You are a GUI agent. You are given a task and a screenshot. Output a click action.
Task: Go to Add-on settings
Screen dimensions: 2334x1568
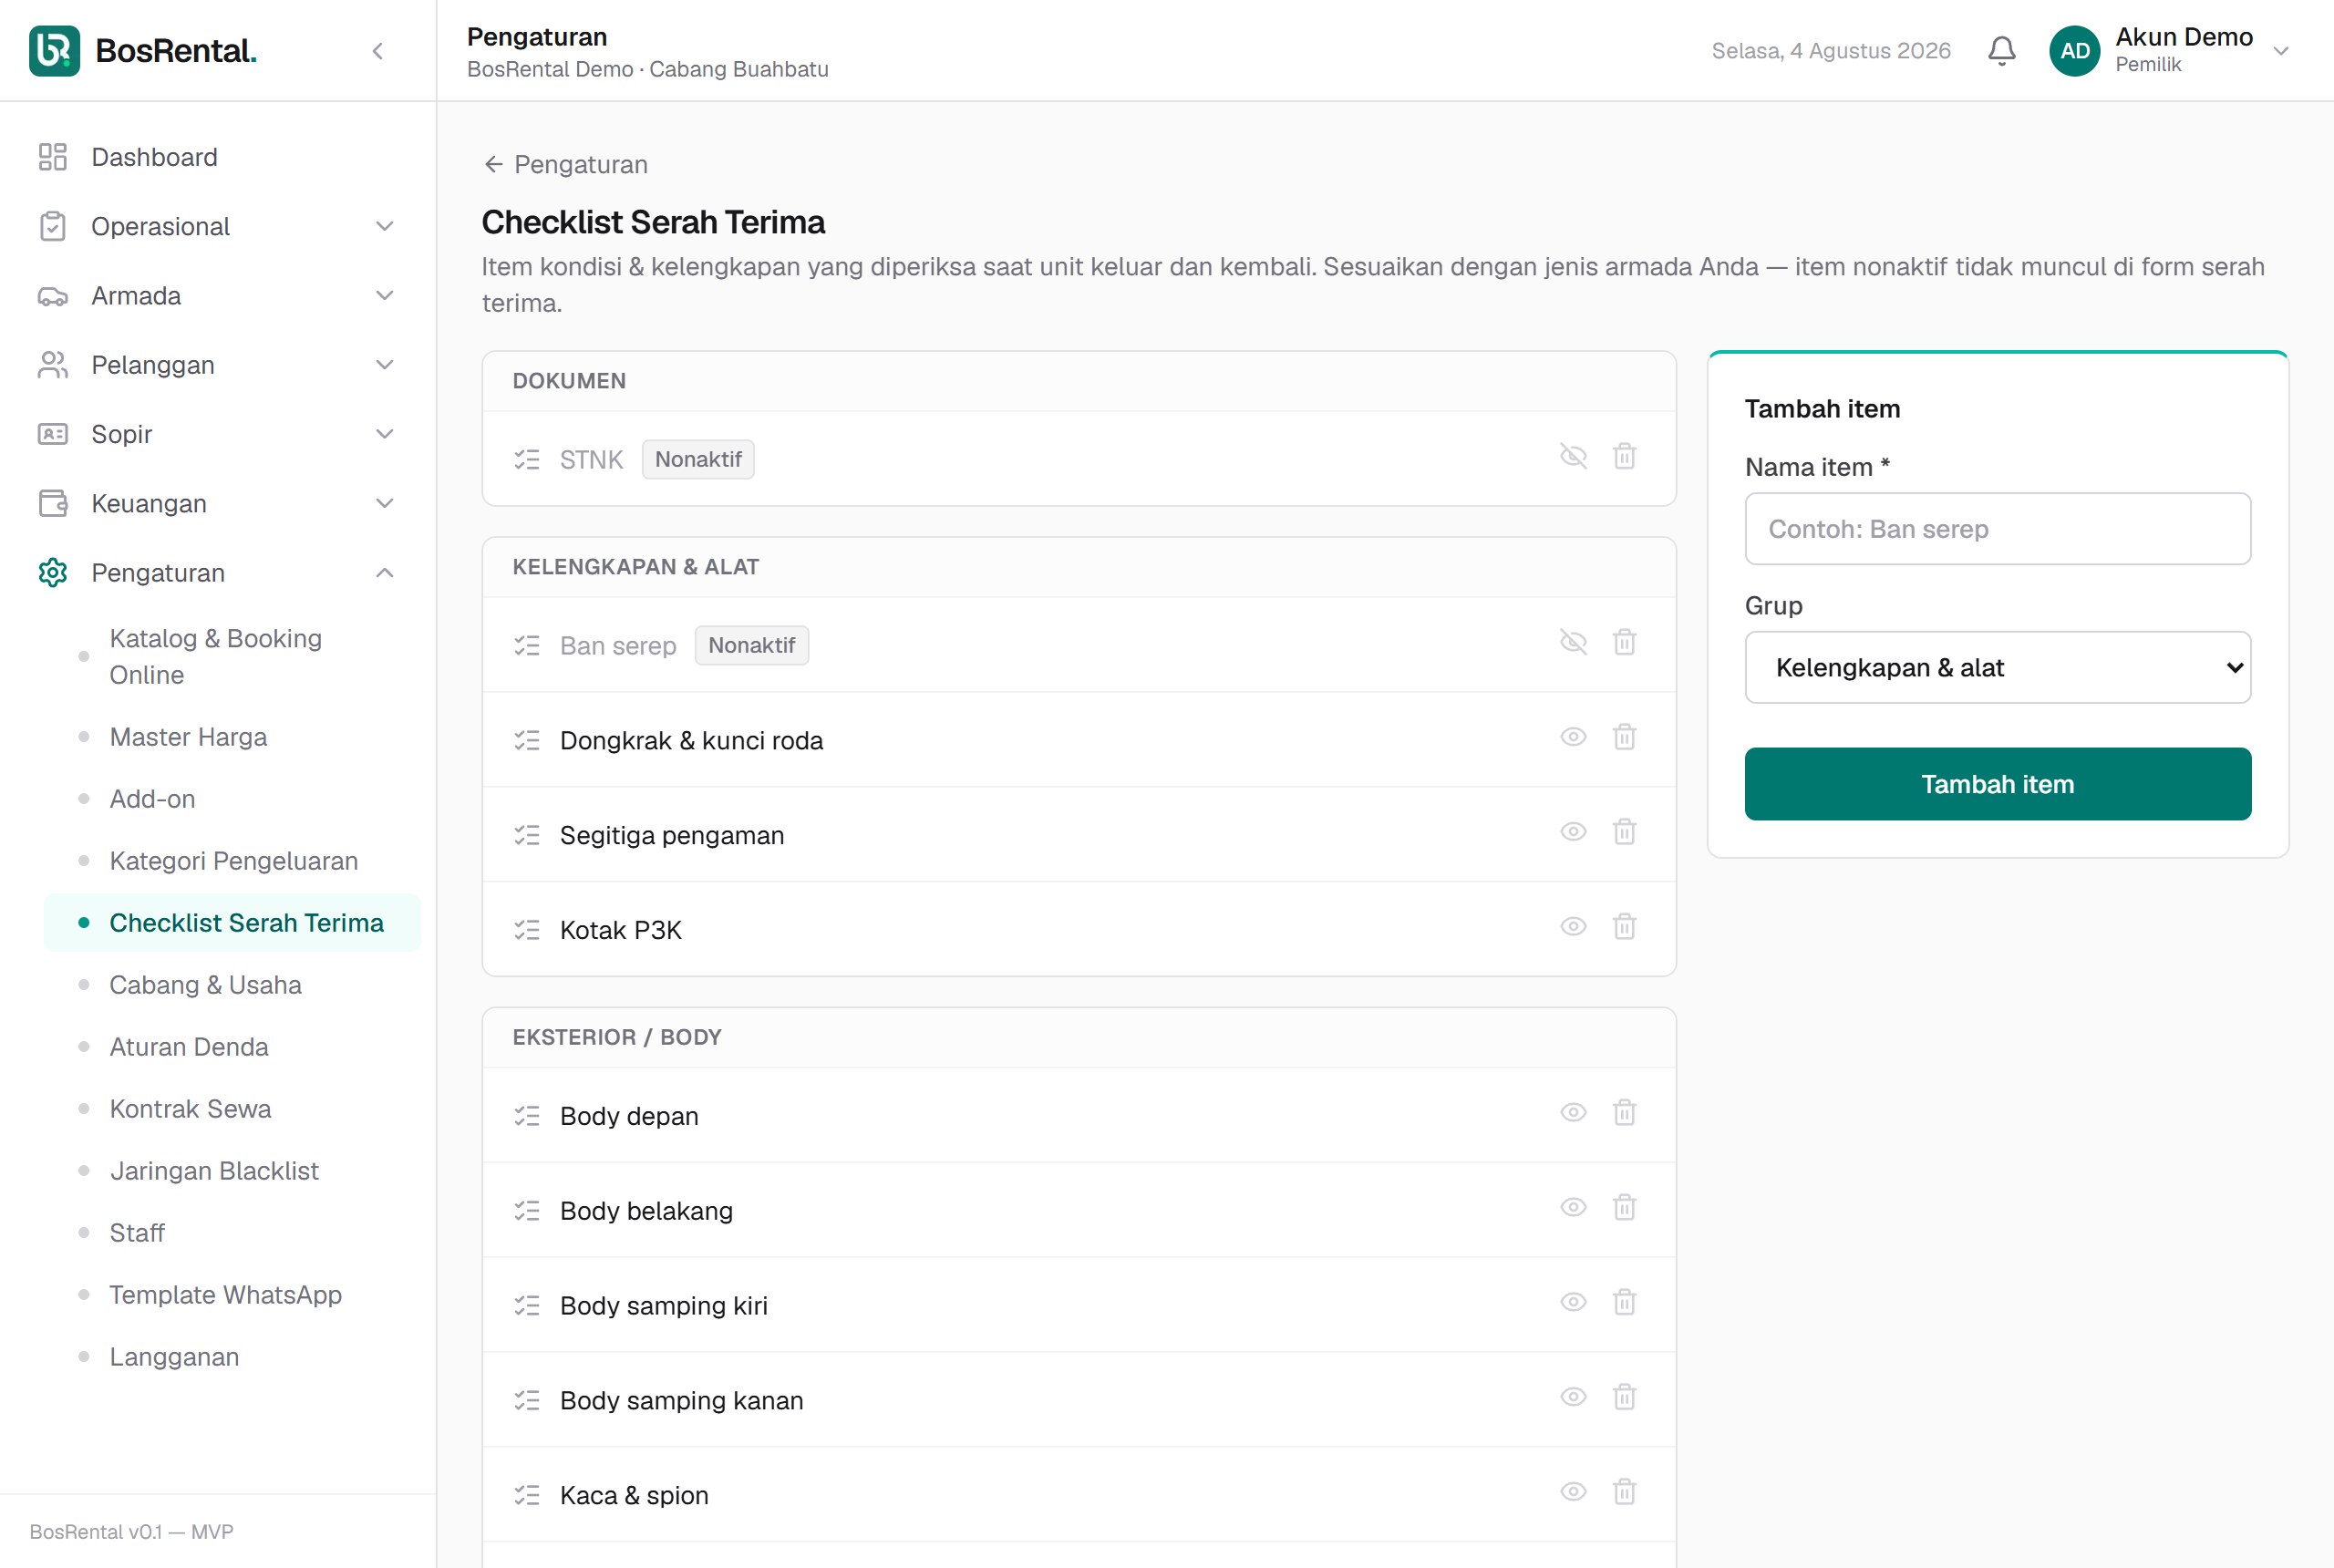pyautogui.click(x=232, y=799)
